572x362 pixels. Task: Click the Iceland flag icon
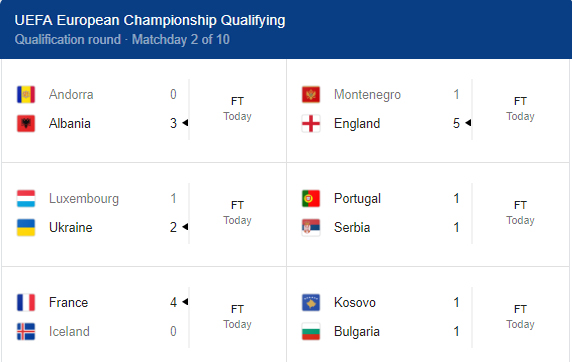click(x=26, y=331)
